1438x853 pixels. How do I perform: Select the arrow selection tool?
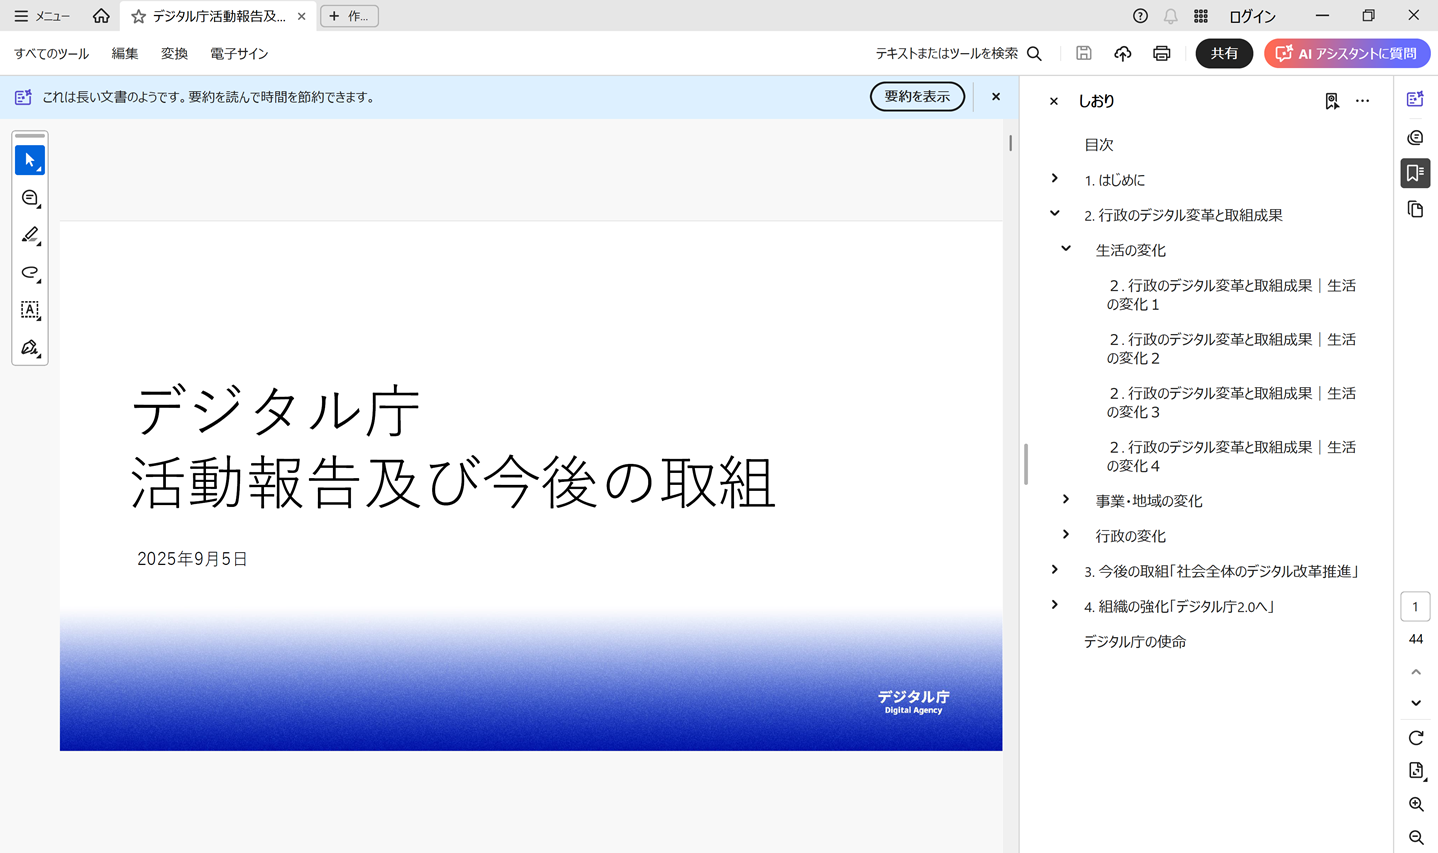(x=30, y=160)
